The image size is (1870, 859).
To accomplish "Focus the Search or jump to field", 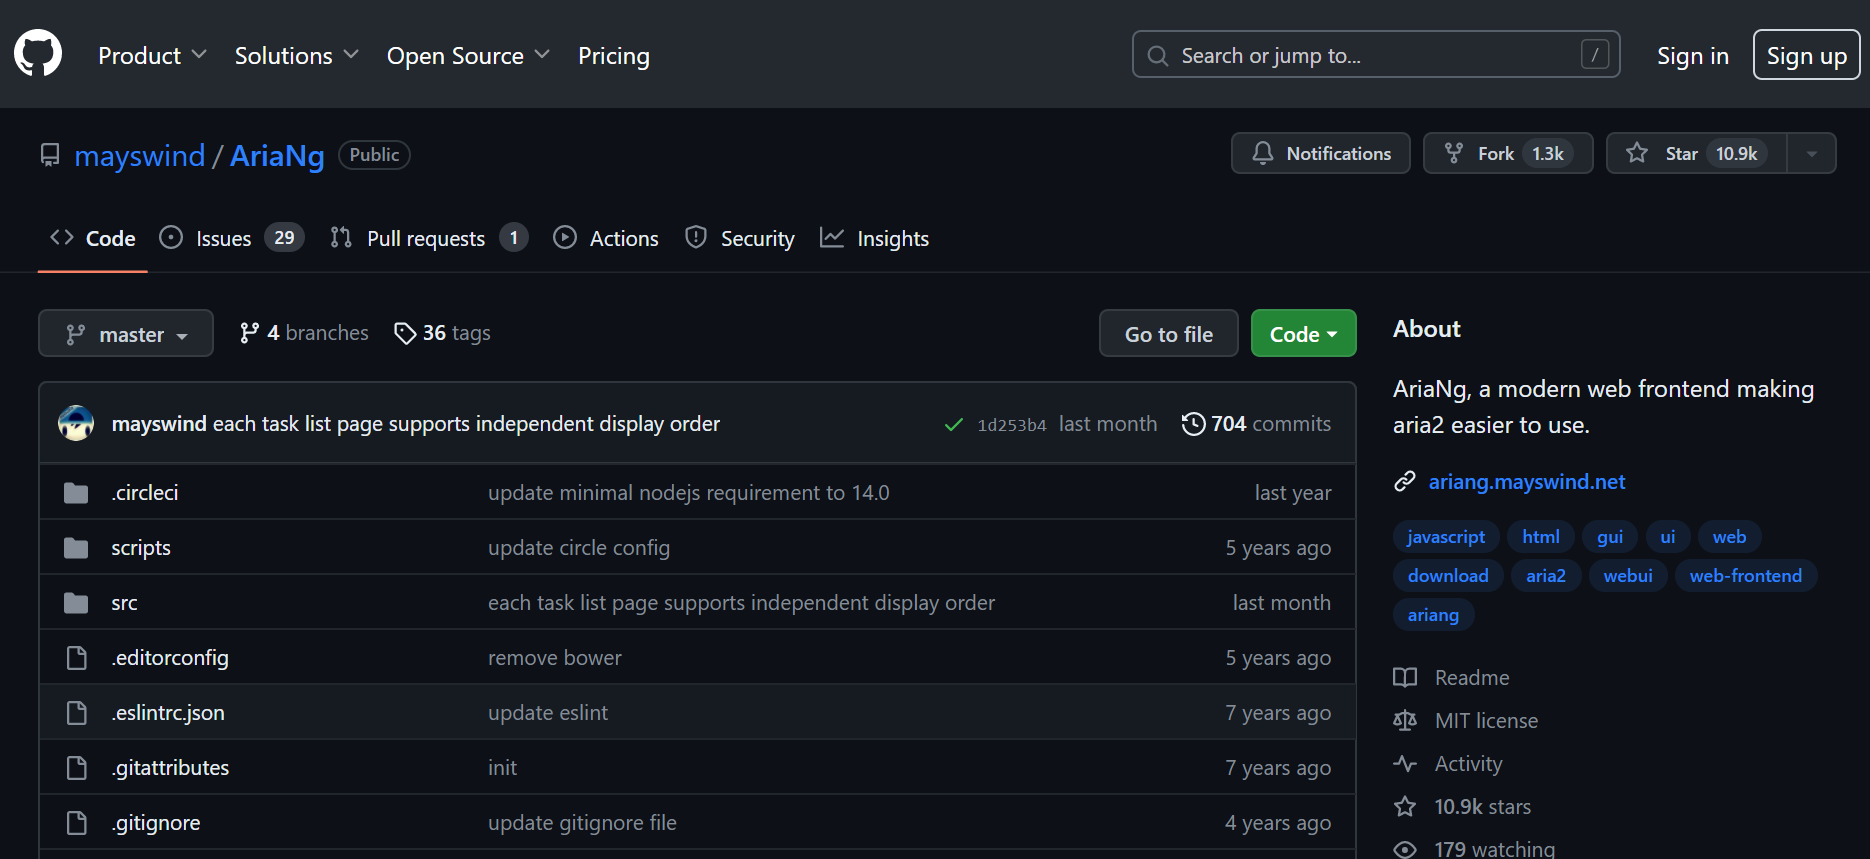I will (x=1374, y=55).
